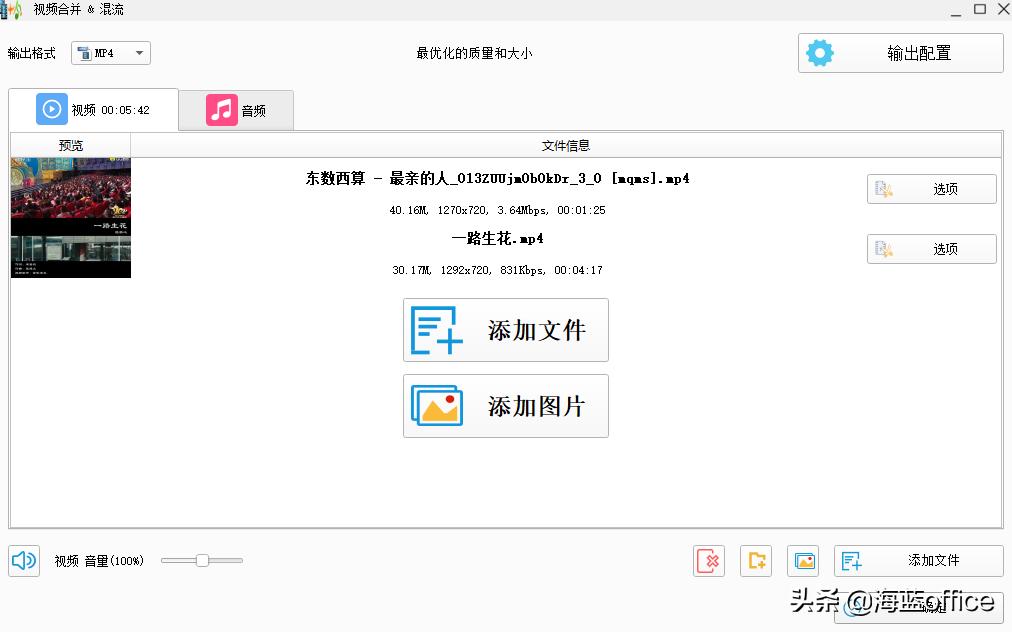Open 选项 for 一路生花.mp4
Image resolution: width=1012 pixels, height=632 pixels.
click(931, 249)
